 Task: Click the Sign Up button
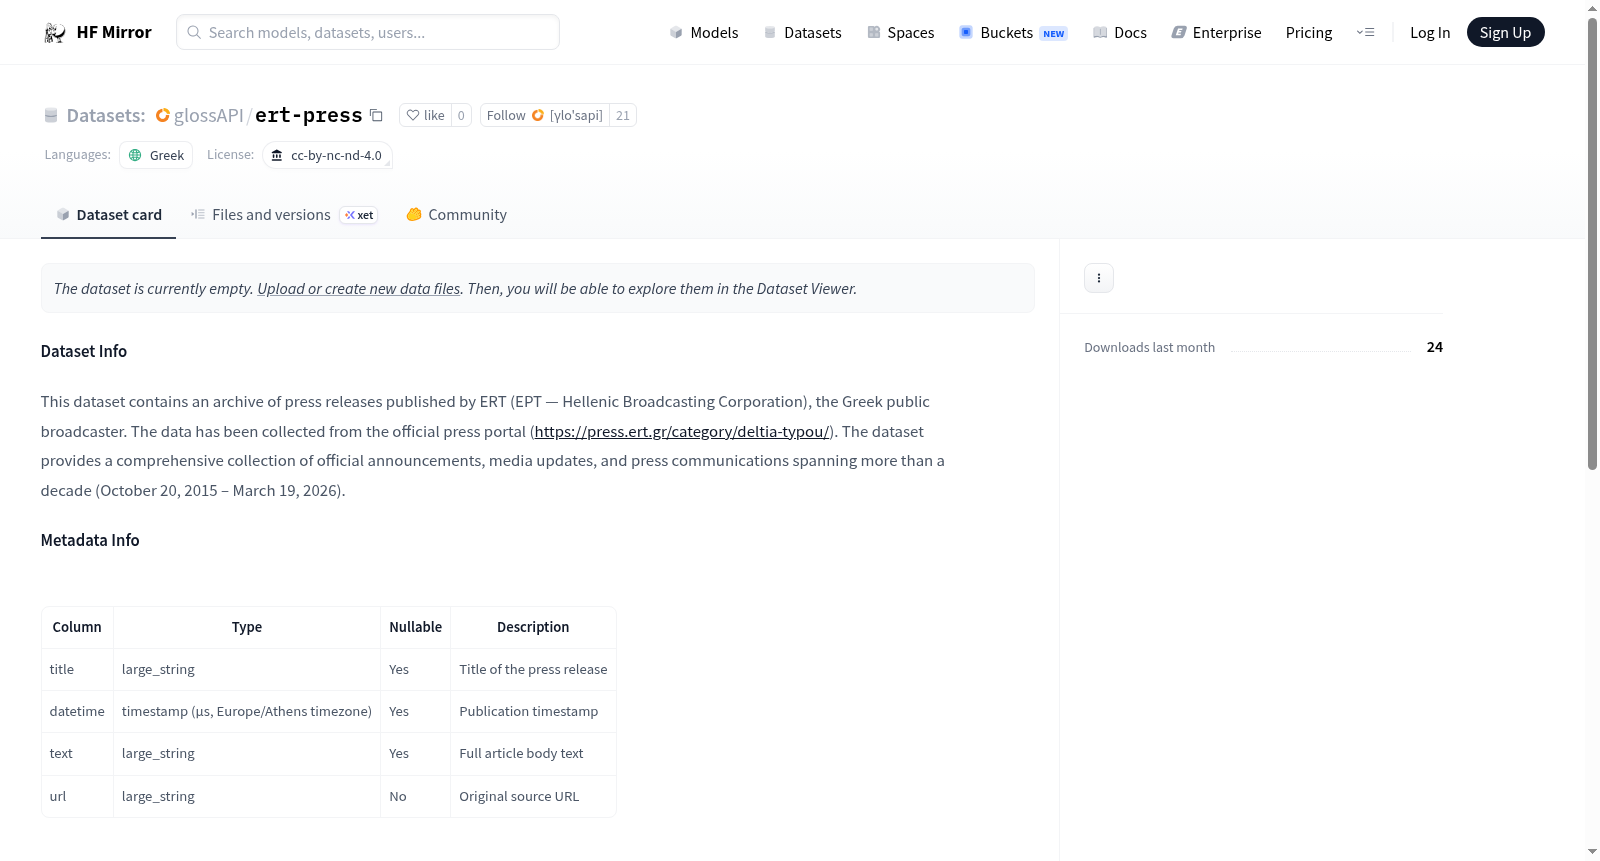click(x=1505, y=32)
